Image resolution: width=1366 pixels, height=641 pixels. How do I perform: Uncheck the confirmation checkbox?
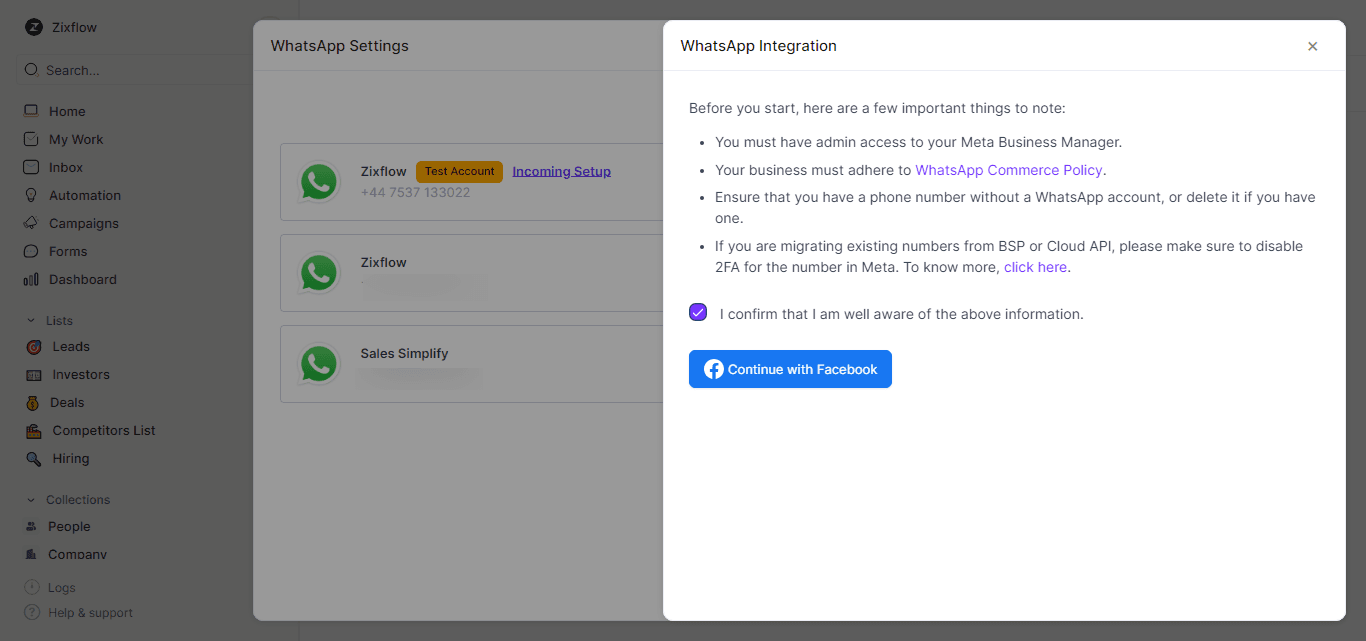697,312
